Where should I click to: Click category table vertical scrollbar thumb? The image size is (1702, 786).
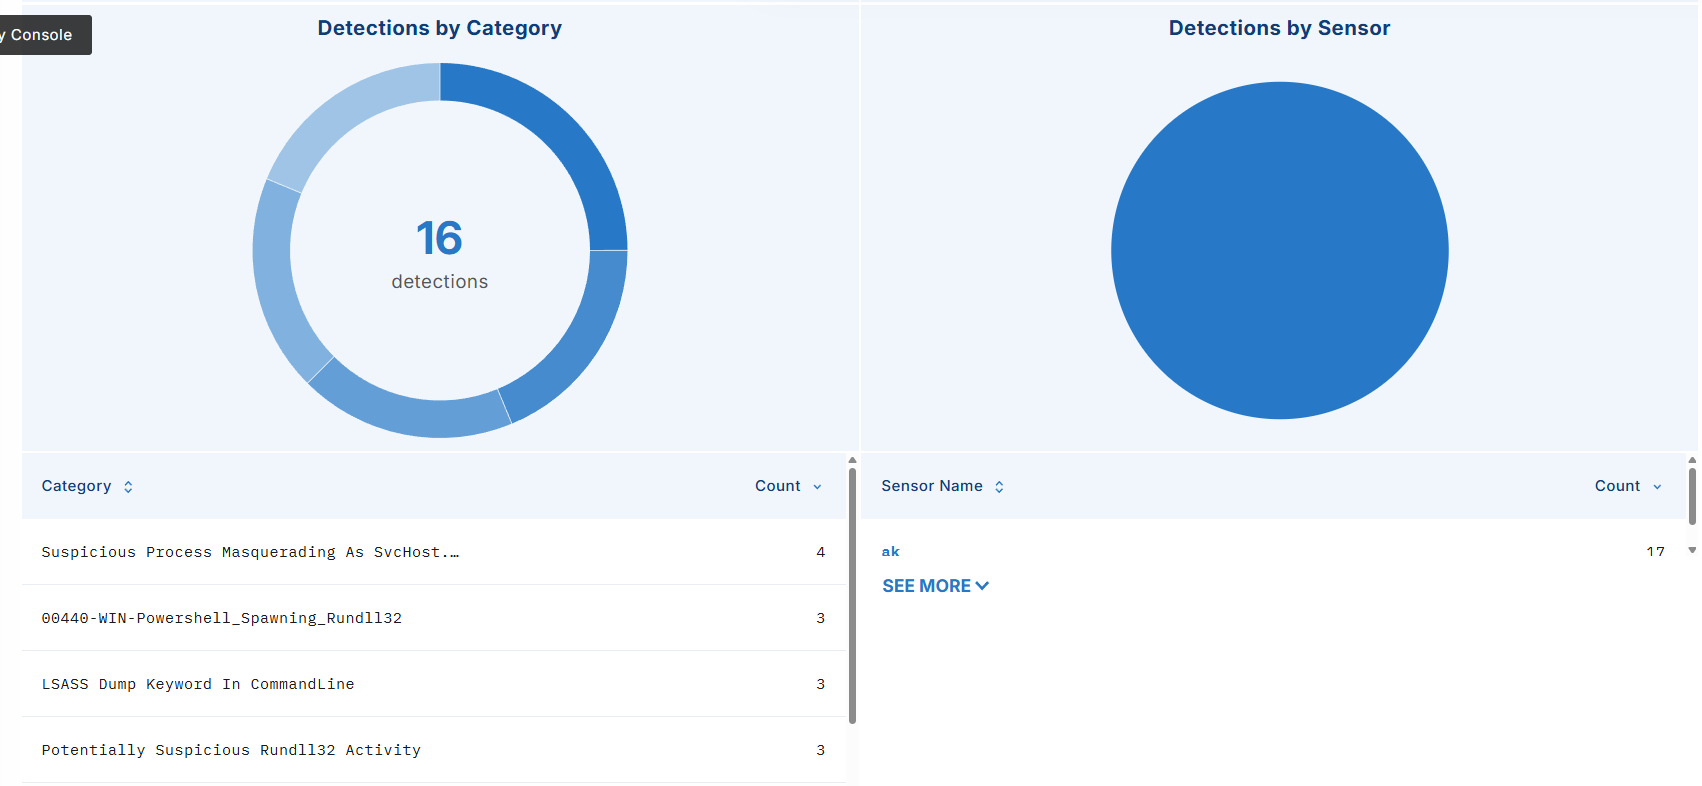click(x=852, y=595)
